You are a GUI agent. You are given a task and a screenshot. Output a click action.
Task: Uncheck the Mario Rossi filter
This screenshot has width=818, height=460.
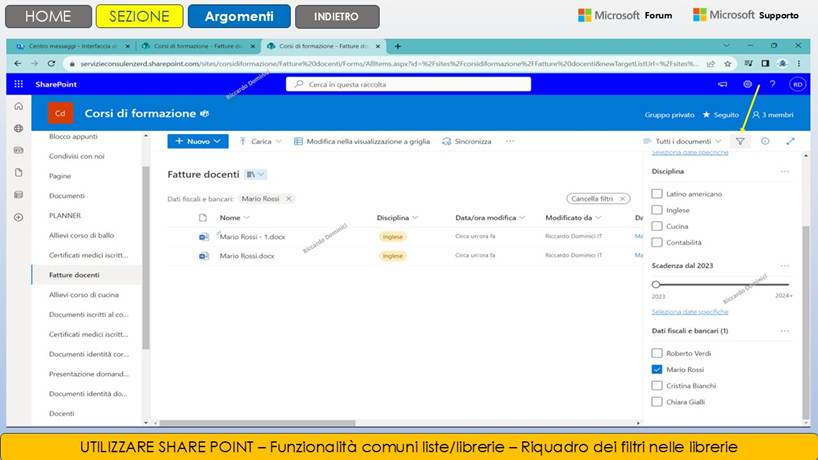pyautogui.click(x=657, y=369)
